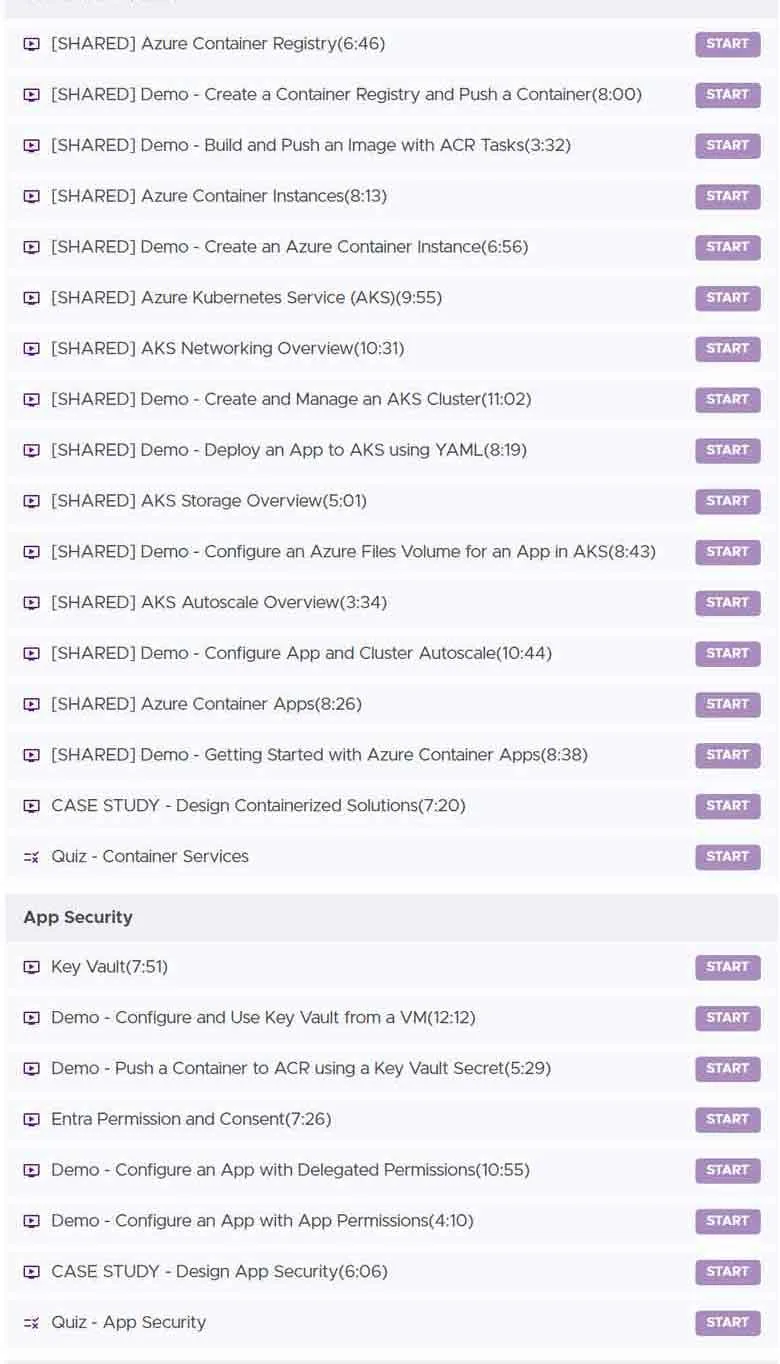Start Azure Kubernetes Service (AKS) lecture
780x1364 pixels.
[728, 298]
